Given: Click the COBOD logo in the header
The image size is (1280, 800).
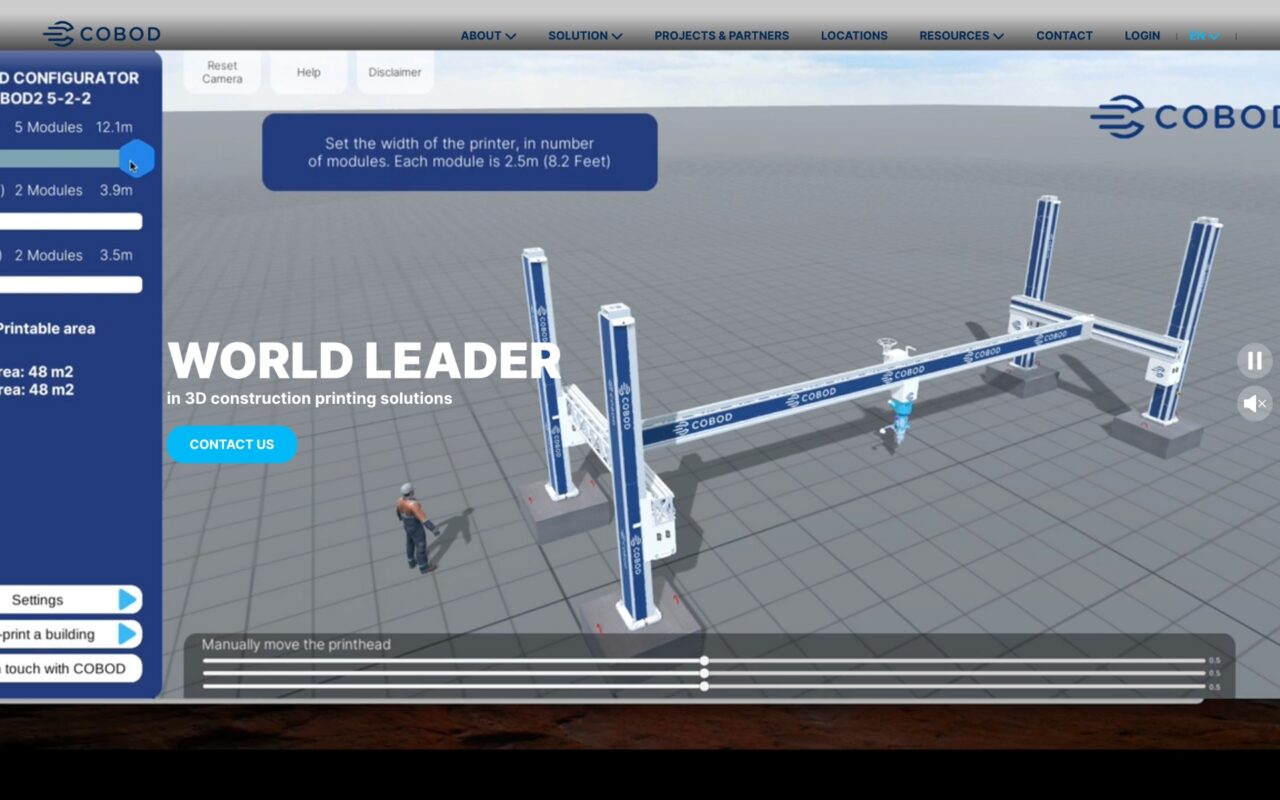Looking at the screenshot, I should [101, 34].
